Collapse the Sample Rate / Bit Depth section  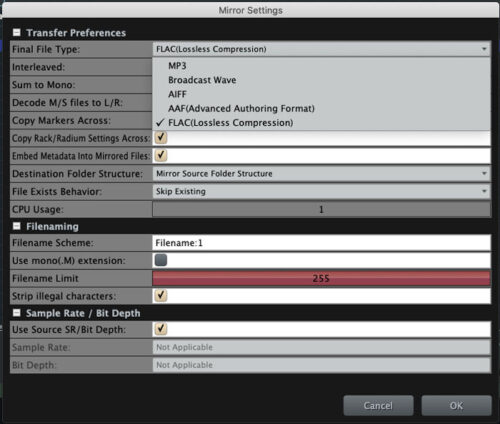[x=16, y=313]
